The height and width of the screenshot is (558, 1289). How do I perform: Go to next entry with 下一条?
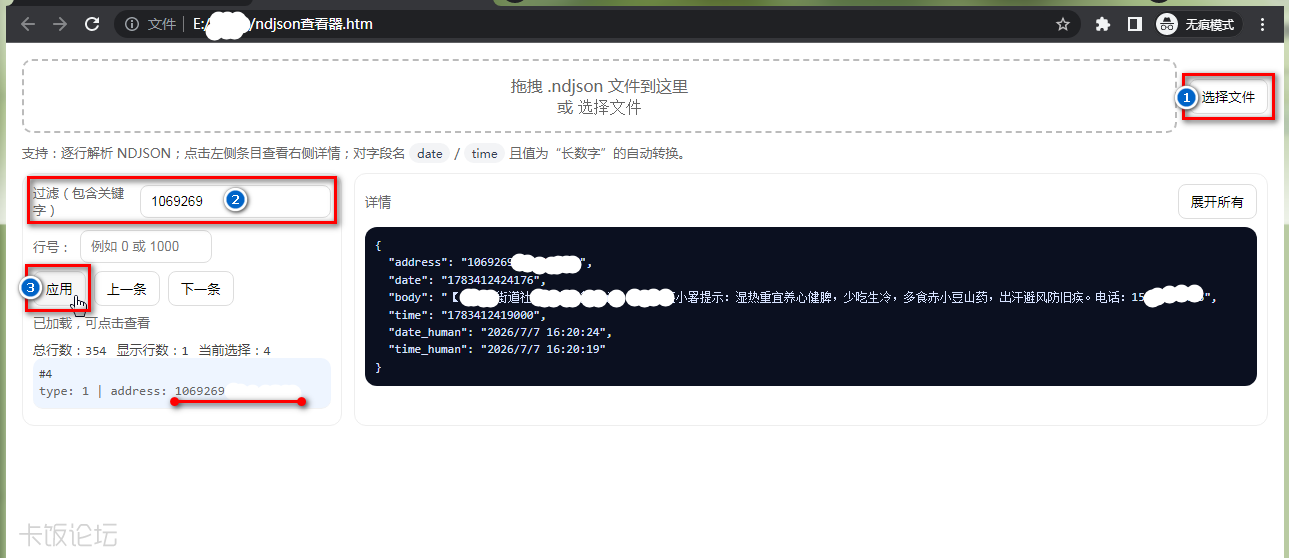200,289
